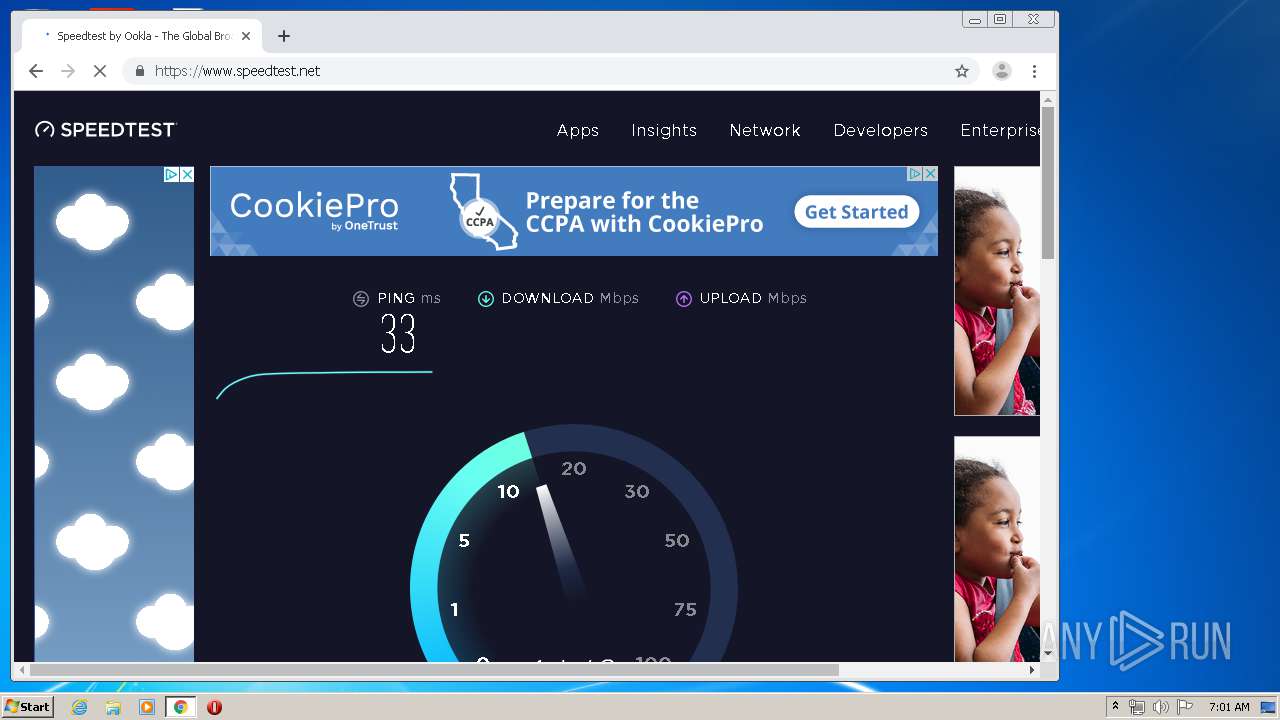The height and width of the screenshot is (720, 1280).
Task: Open the Windows Start menu
Action: [28, 707]
